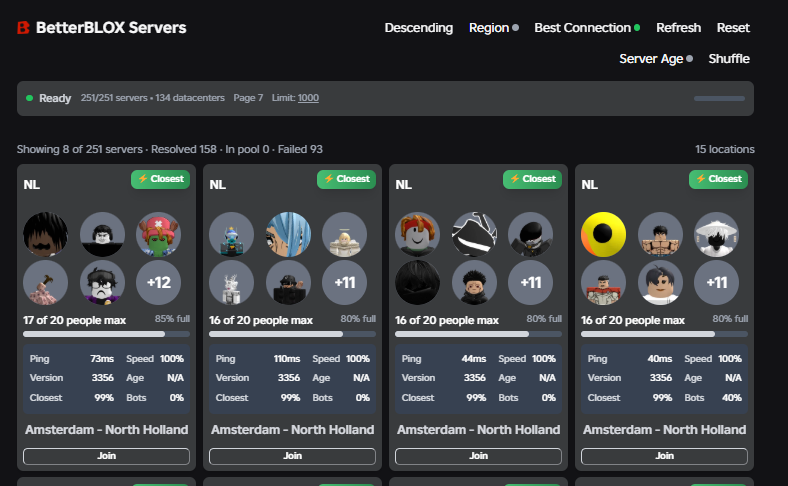Click the loading progress bar in status panel

coord(719,99)
